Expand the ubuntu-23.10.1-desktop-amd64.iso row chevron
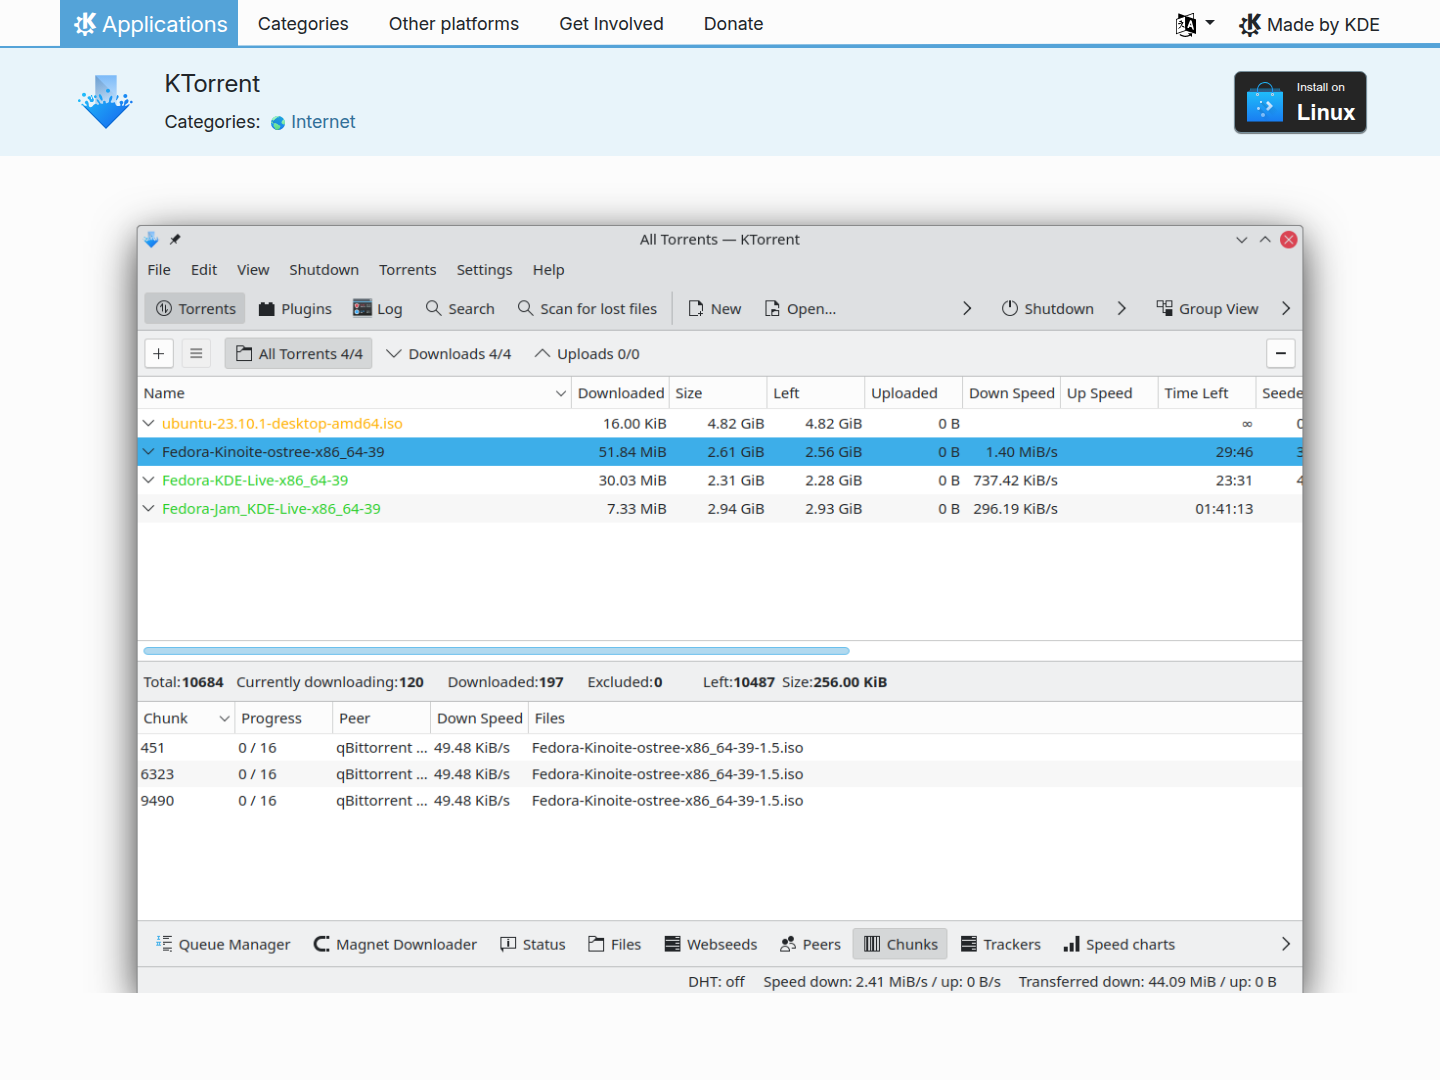 click(149, 424)
